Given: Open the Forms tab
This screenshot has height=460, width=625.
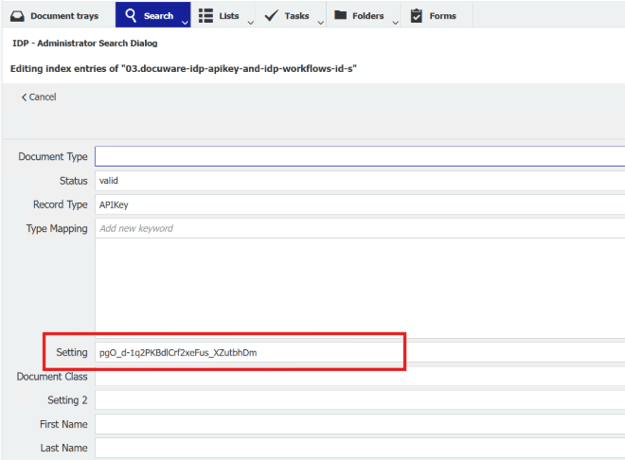Looking at the screenshot, I should [442, 16].
